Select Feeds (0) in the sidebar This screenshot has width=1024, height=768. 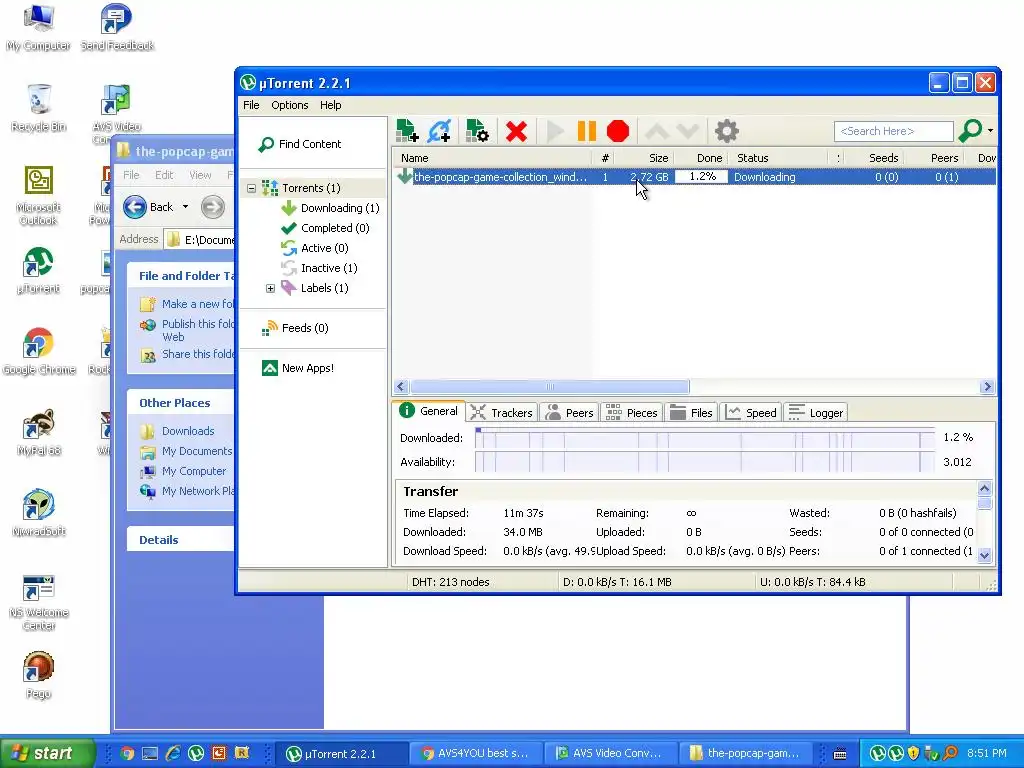click(295, 328)
